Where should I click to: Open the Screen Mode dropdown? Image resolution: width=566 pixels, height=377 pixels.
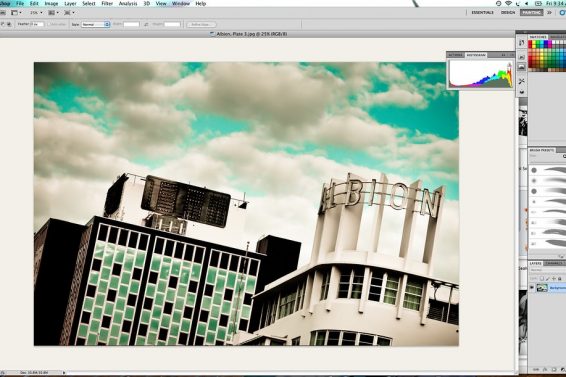69,13
